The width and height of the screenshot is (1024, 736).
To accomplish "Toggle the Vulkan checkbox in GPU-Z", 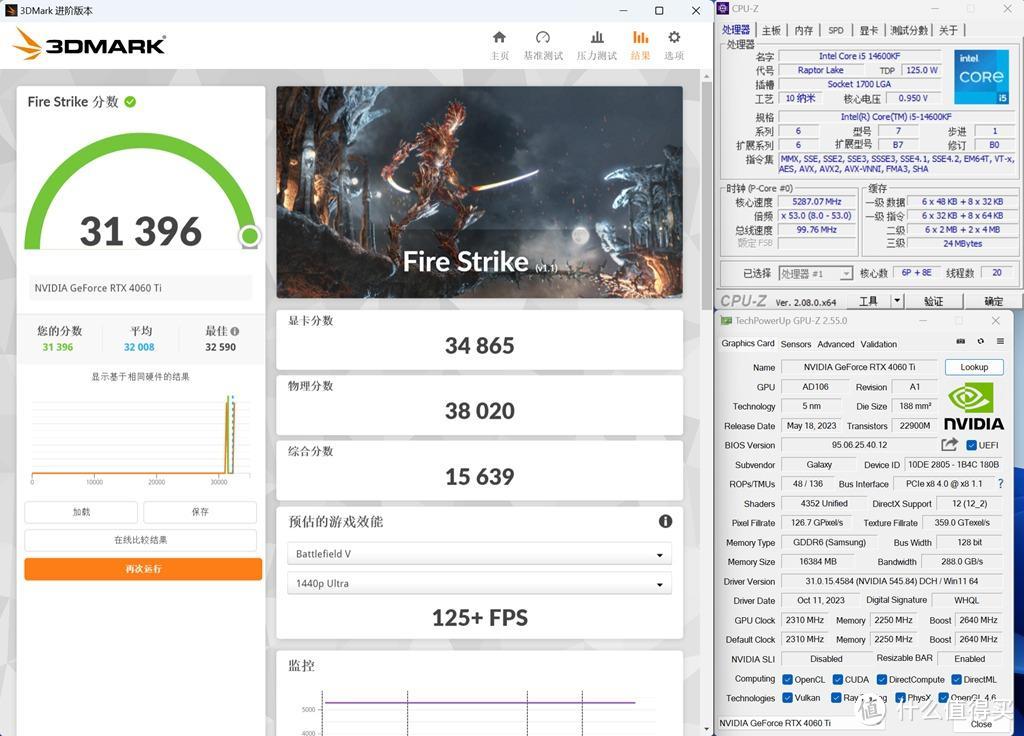I will point(788,697).
